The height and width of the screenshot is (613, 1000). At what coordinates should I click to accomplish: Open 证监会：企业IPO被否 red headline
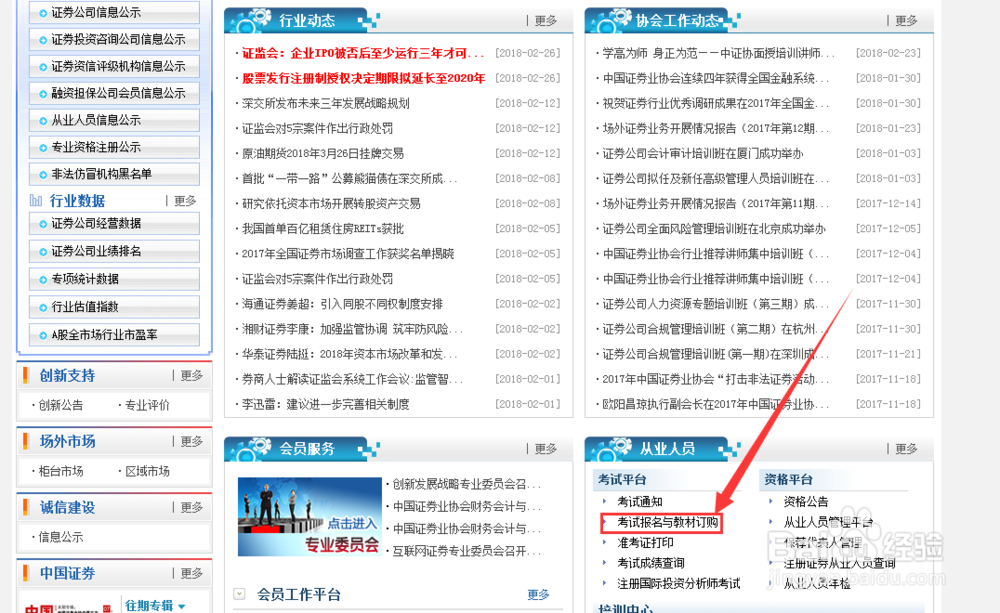click(363, 53)
